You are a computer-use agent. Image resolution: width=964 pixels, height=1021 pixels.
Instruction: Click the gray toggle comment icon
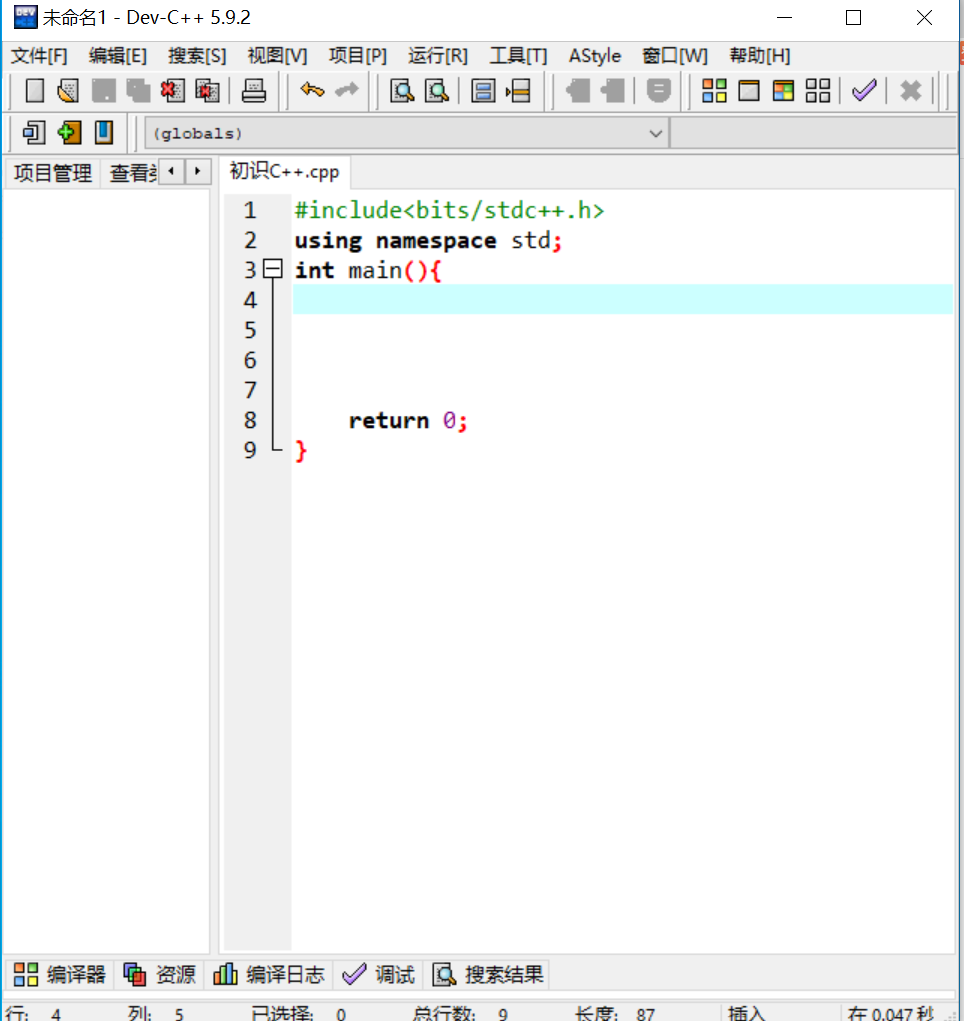pyautogui.click(x=659, y=91)
